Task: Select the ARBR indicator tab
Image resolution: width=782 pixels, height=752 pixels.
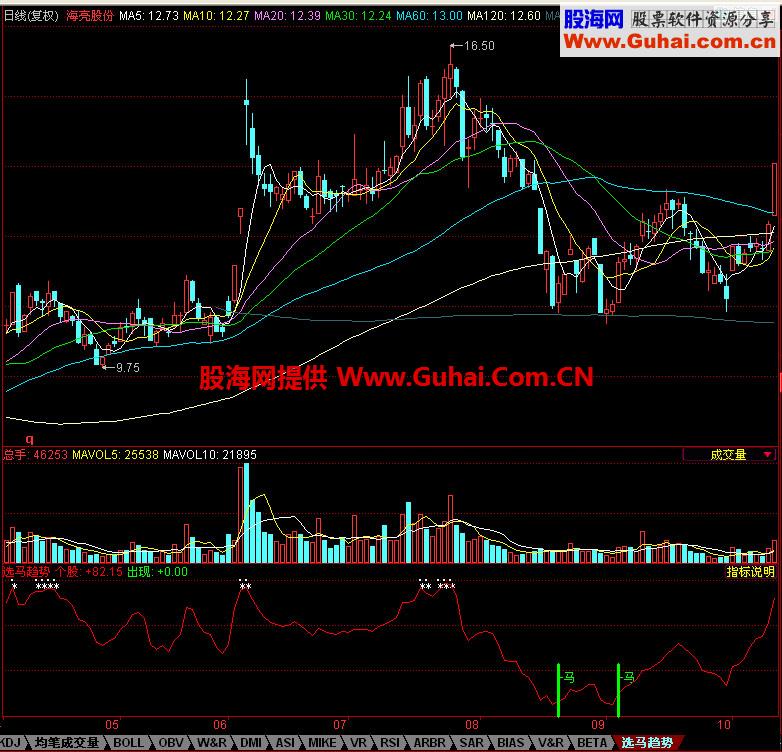Action: click(429, 742)
